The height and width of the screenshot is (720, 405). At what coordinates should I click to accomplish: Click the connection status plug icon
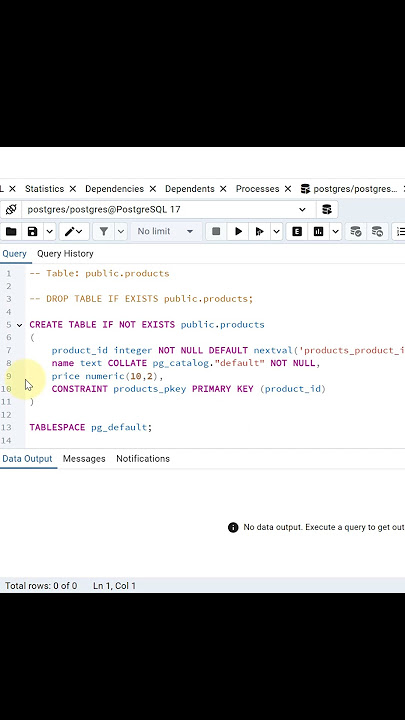[x=11, y=210]
